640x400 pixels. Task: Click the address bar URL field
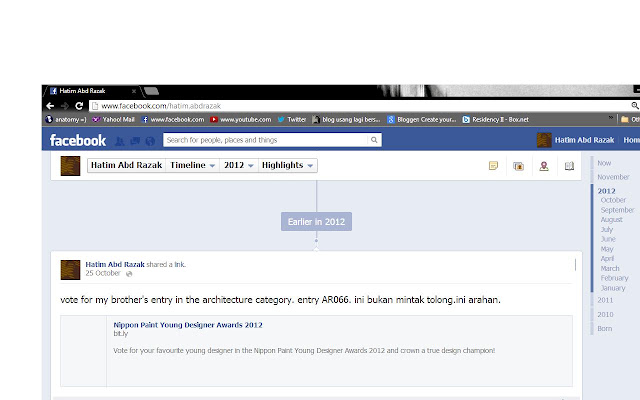click(359, 106)
